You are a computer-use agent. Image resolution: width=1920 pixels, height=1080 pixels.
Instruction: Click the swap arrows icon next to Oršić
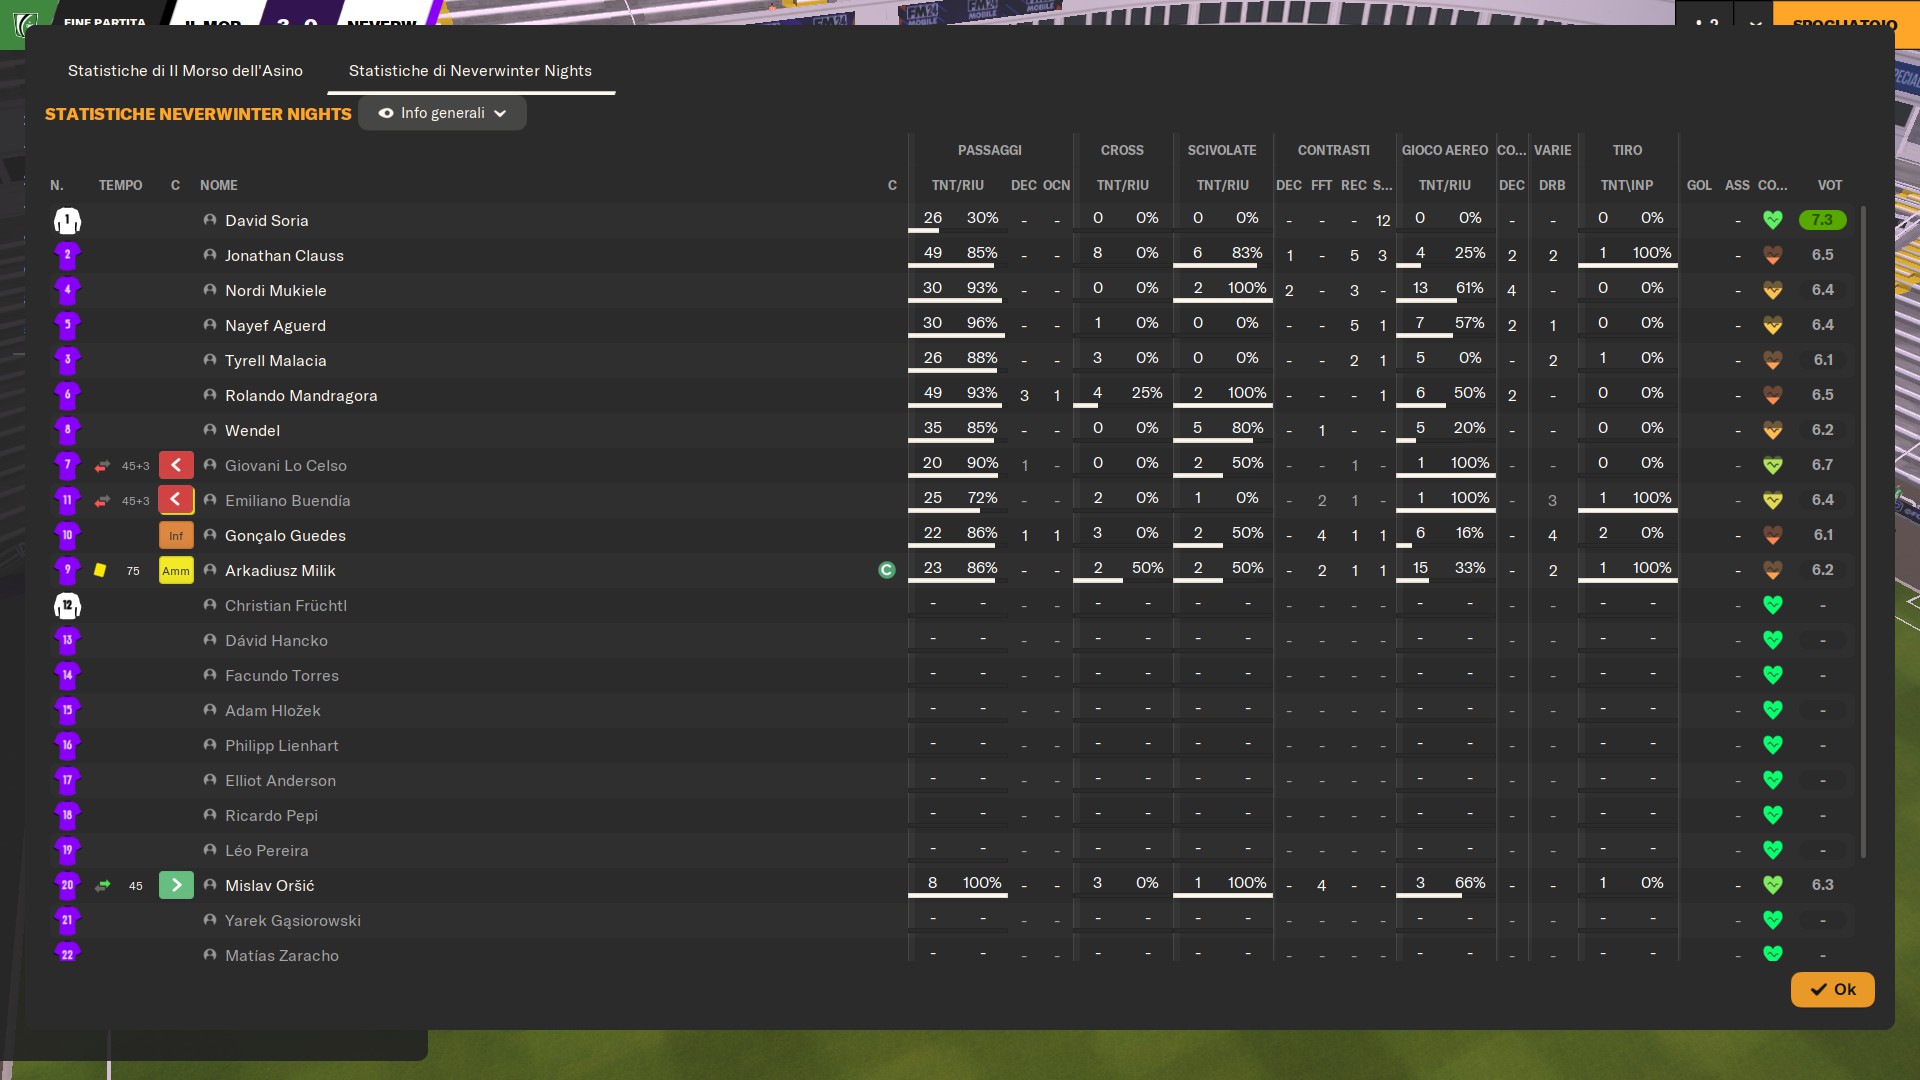click(102, 885)
